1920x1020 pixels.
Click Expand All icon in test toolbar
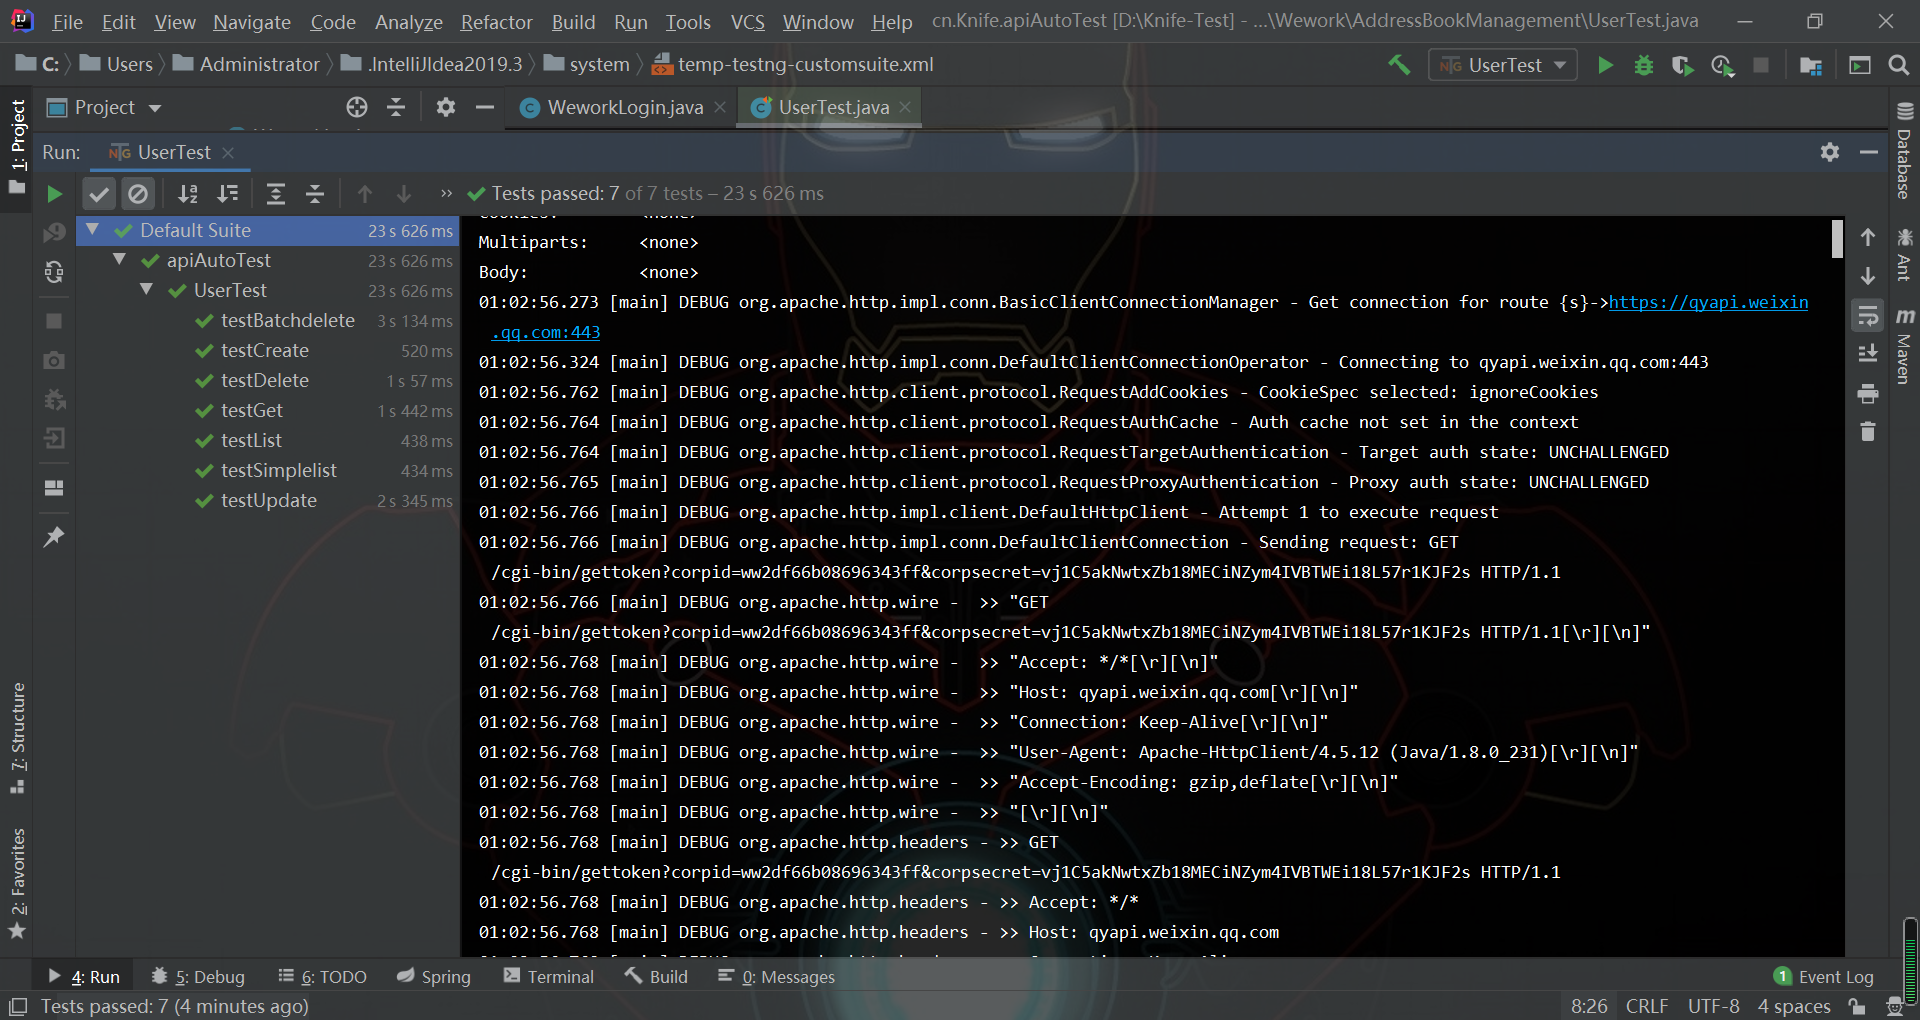click(276, 194)
